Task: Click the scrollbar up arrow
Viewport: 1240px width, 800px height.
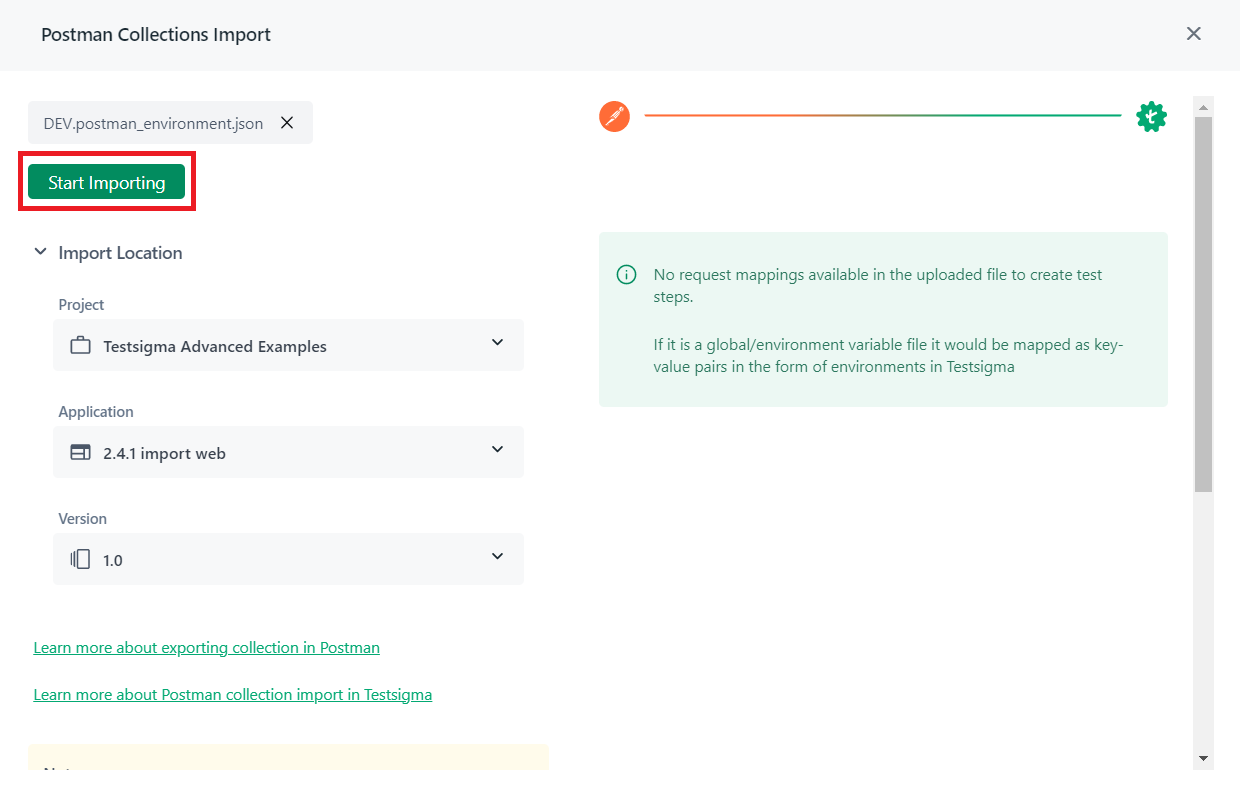Action: point(1204,107)
